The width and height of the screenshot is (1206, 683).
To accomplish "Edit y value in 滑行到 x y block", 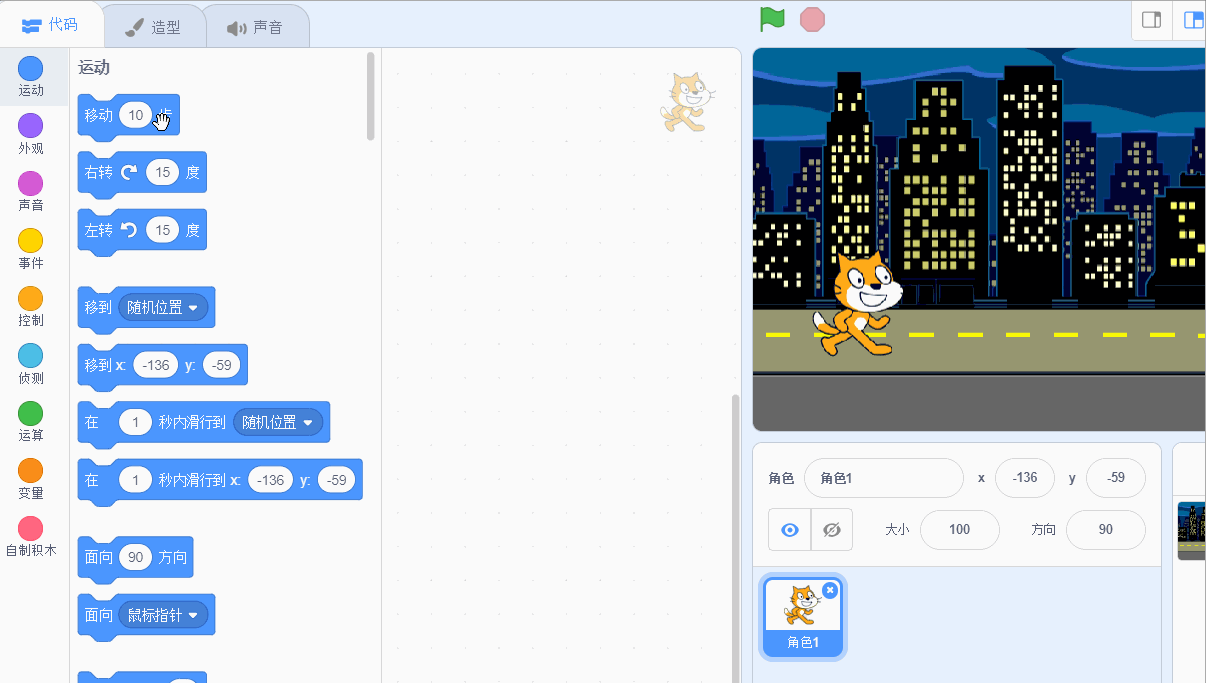I will point(337,480).
